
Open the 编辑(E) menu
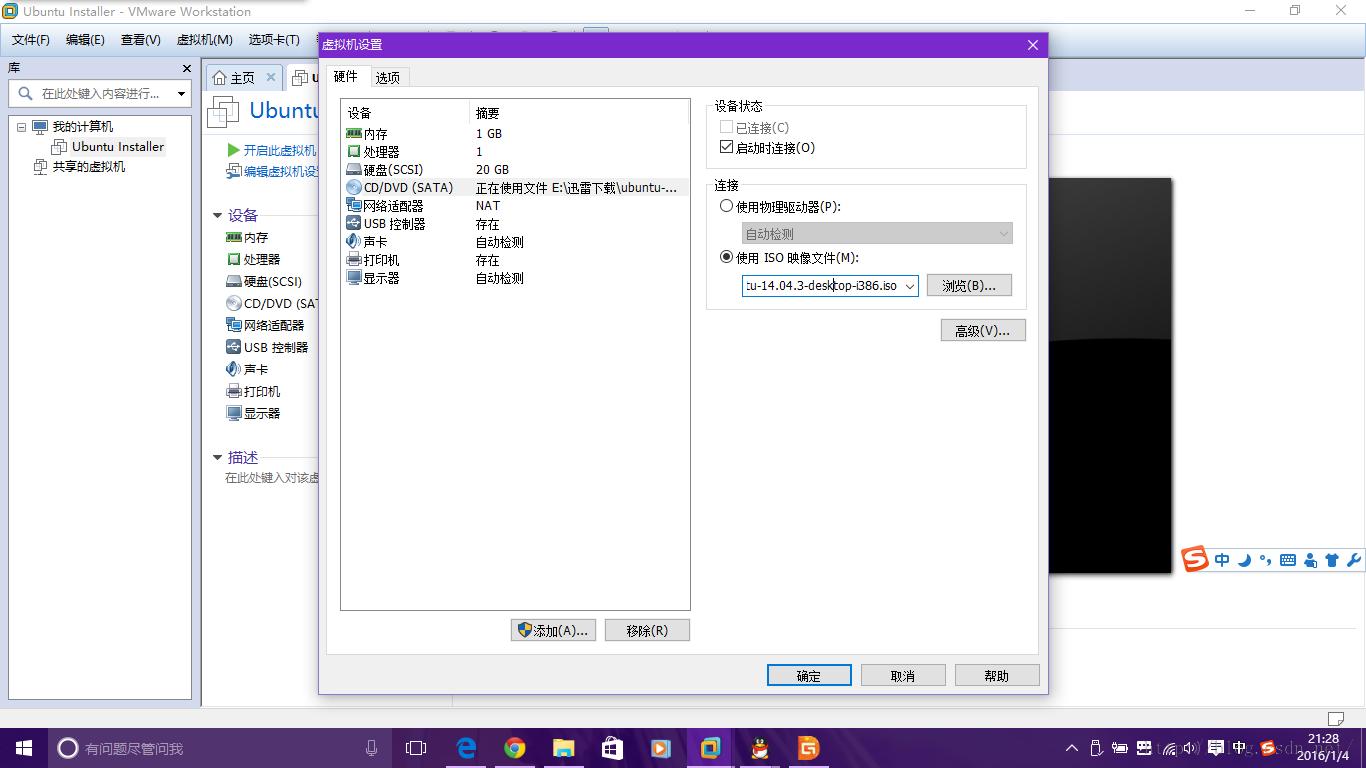(85, 40)
